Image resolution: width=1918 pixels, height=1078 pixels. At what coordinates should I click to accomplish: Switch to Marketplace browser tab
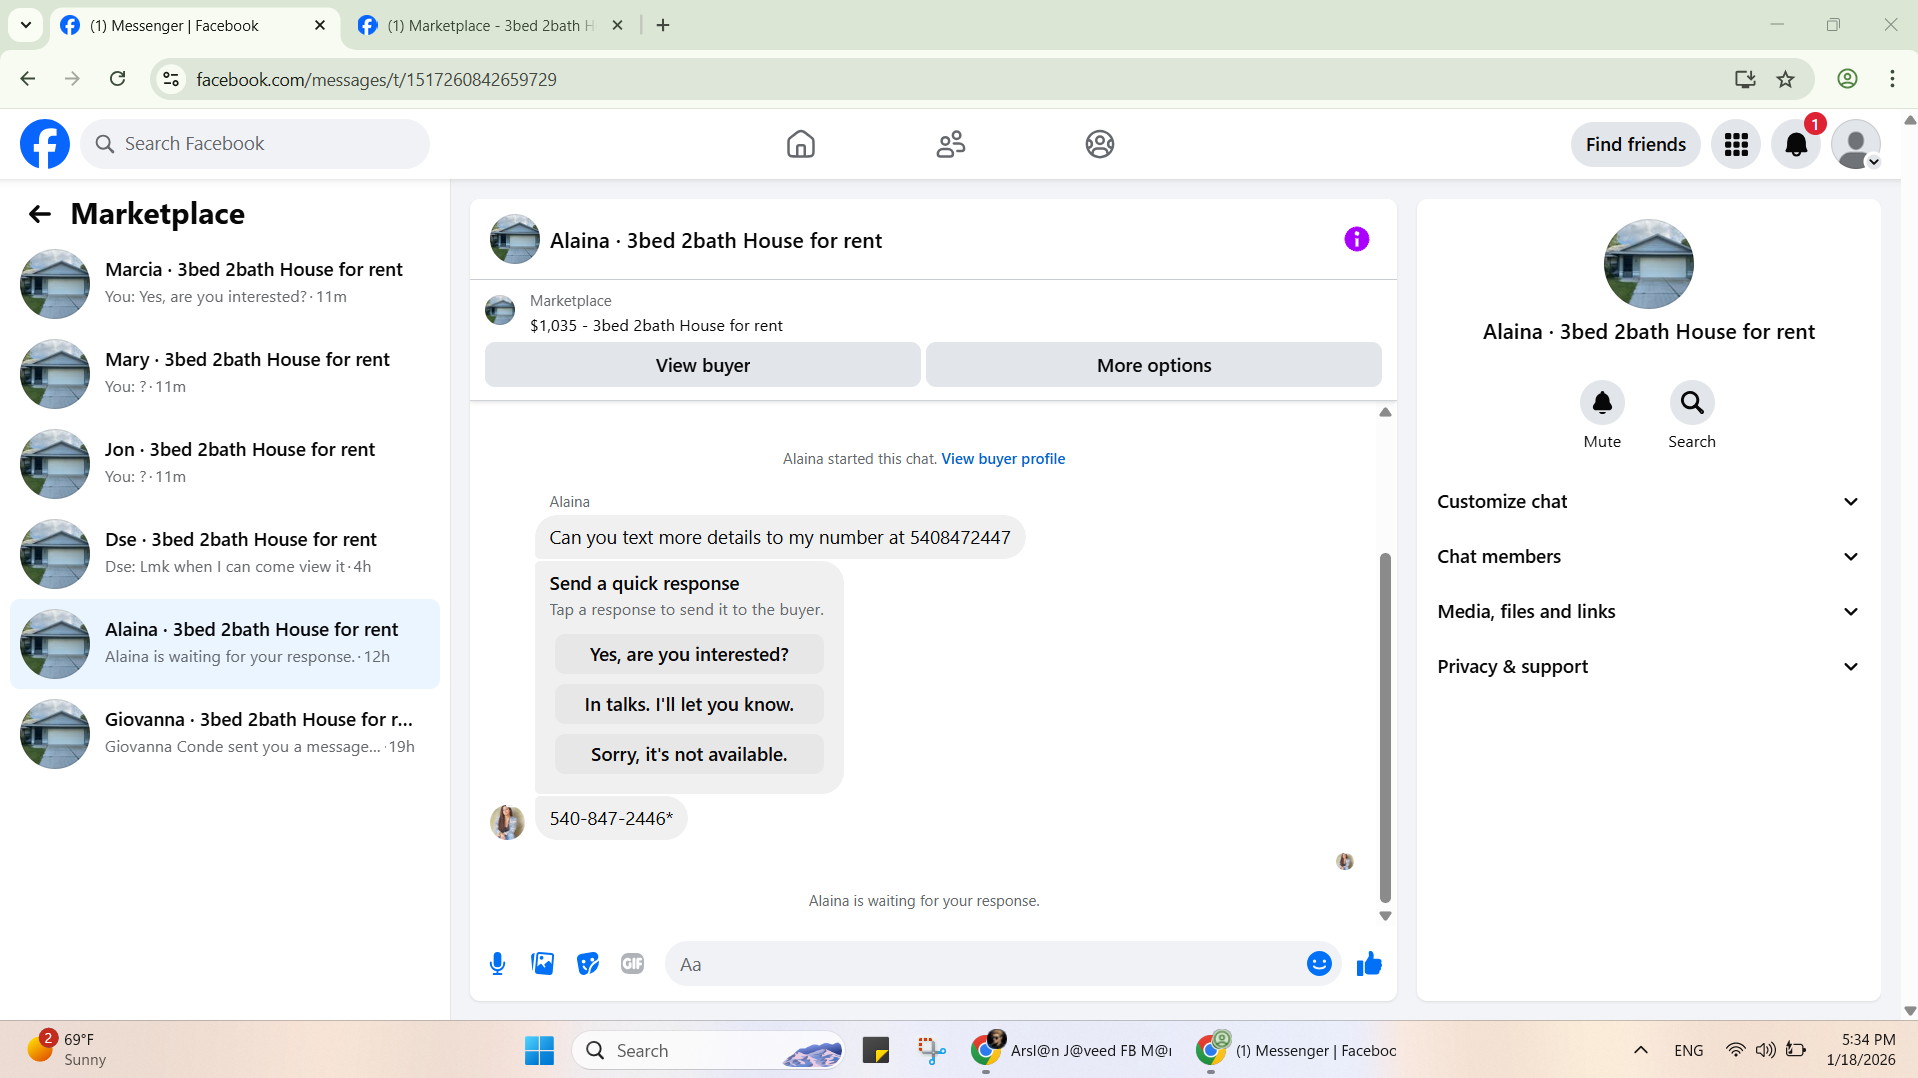(490, 26)
